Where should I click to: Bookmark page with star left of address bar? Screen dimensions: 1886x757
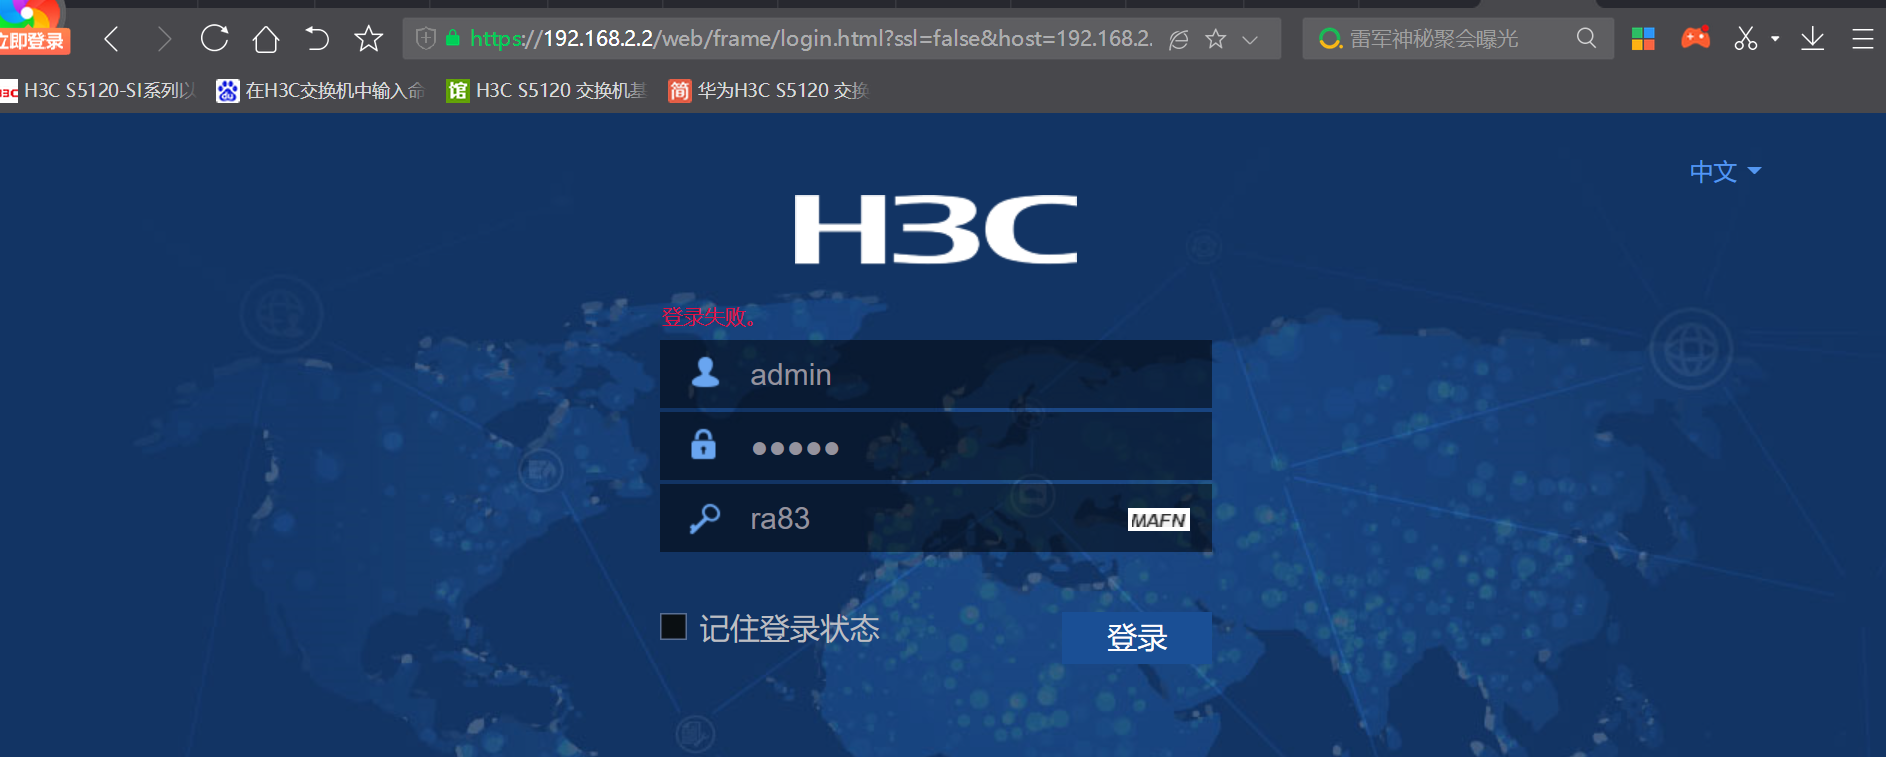pyautogui.click(x=369, y=39)
